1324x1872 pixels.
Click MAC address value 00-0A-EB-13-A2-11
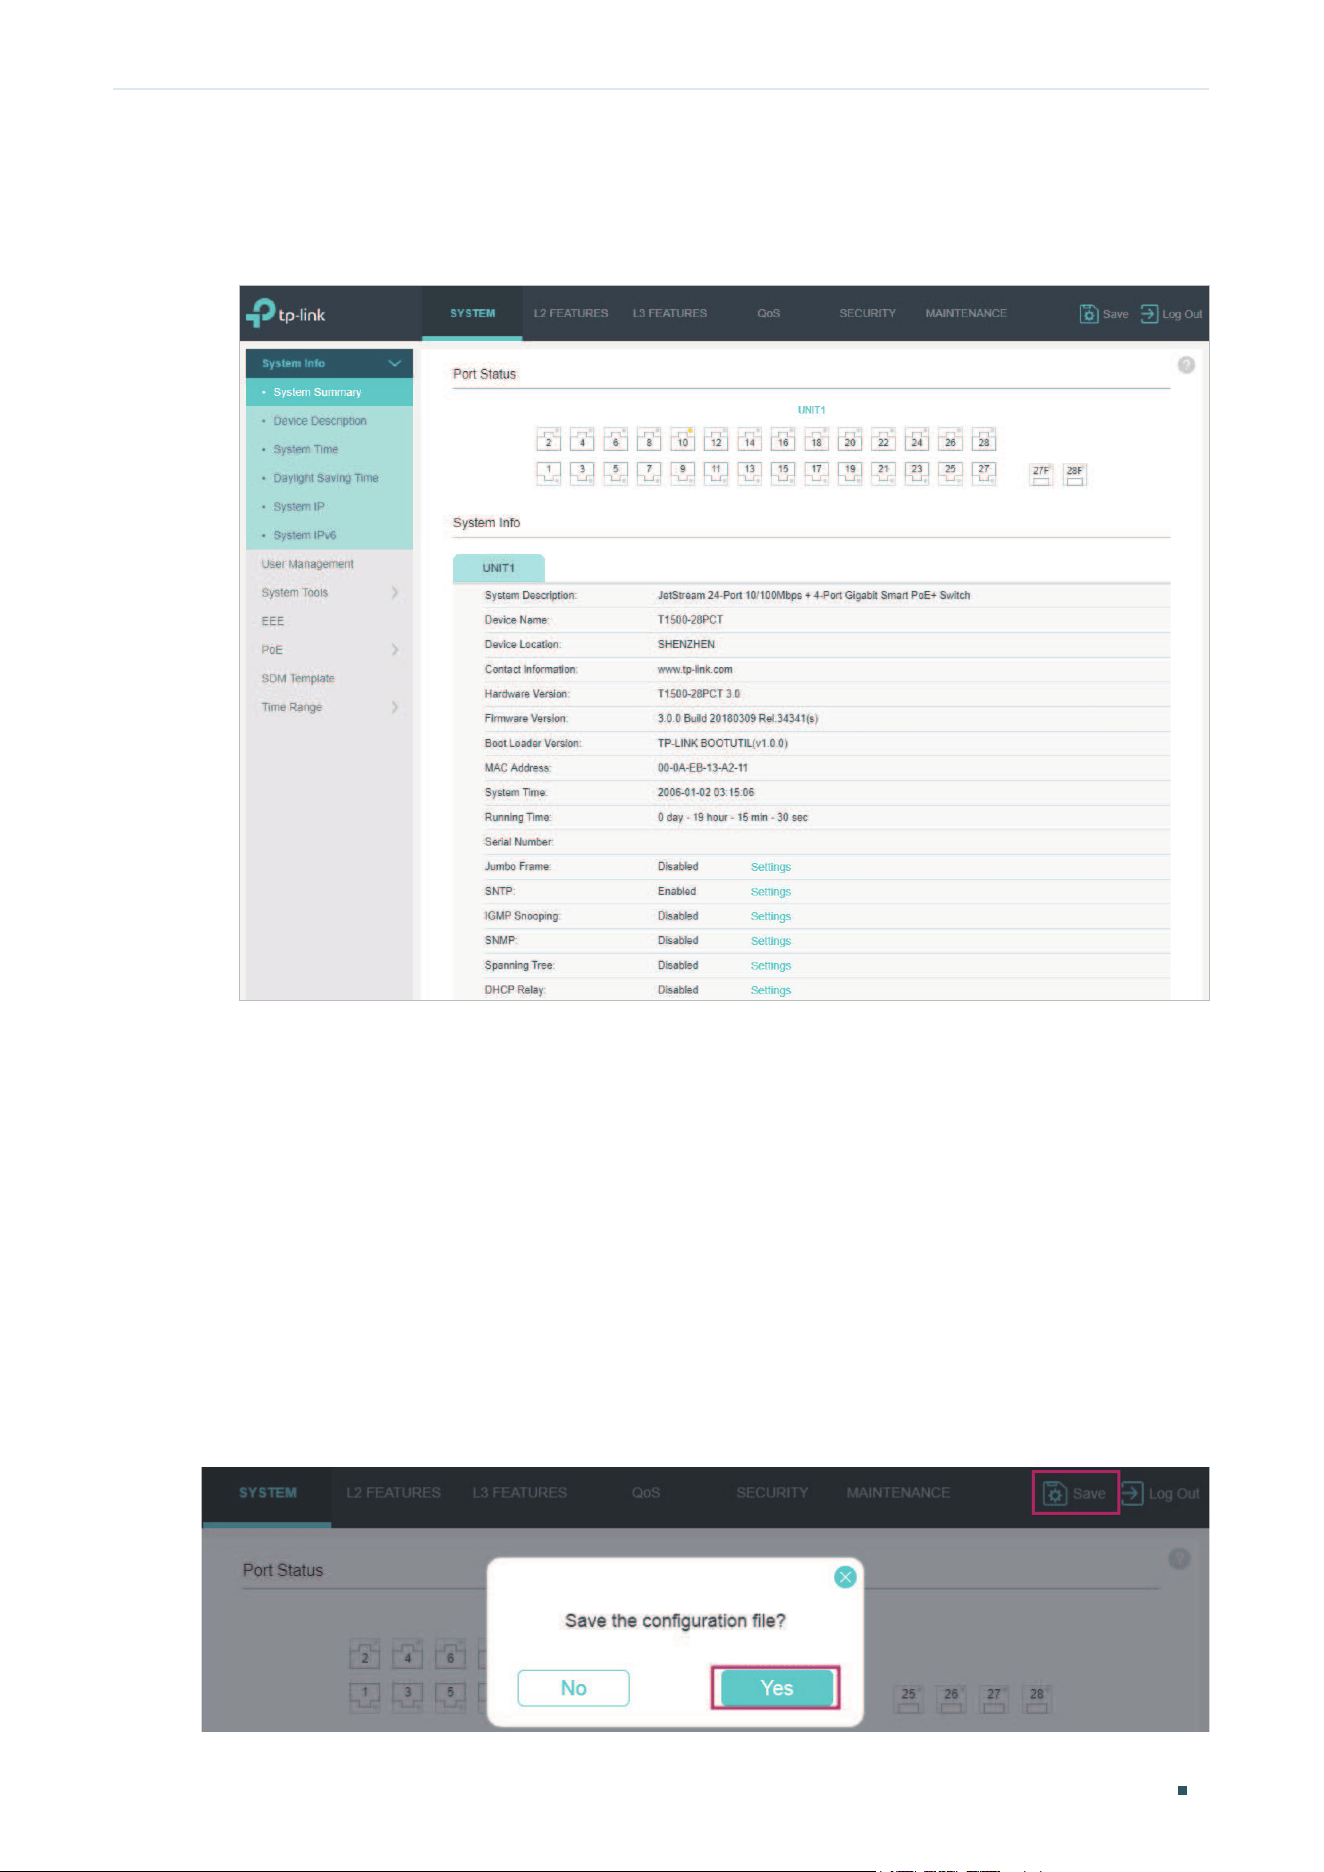[x=703, y=768]
